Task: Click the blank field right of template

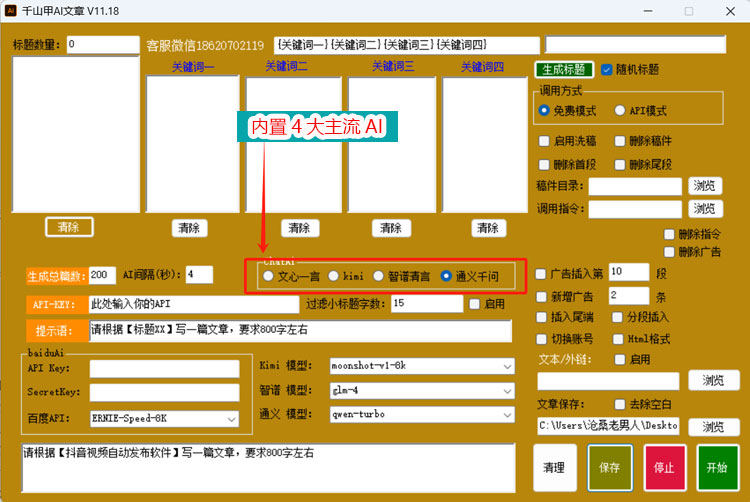Action: pos(635,45)
